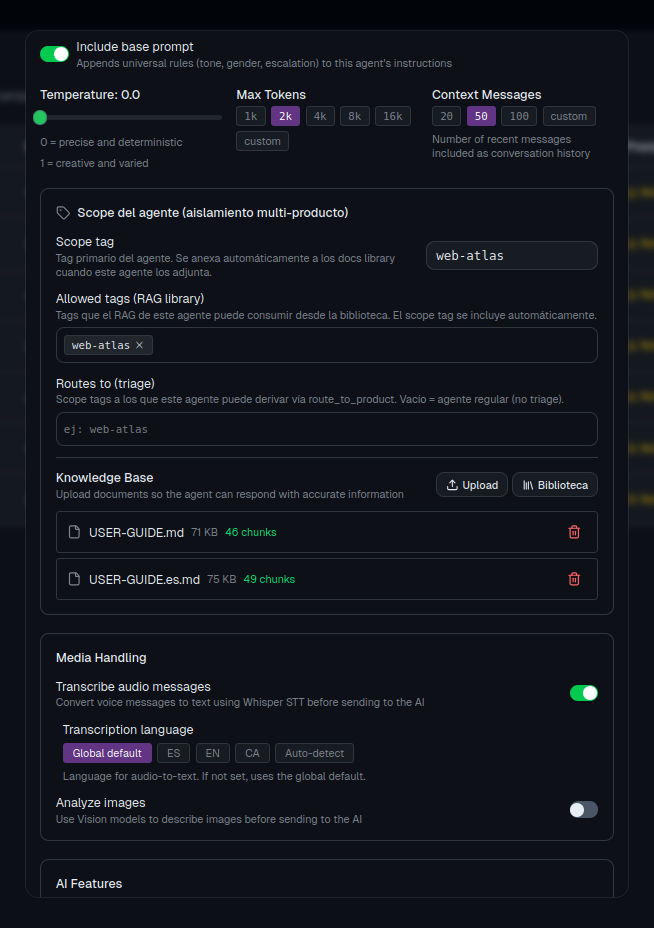Choose custom Max Tokens option
Image resolution: width=654 pixels, height=928 pixels.
point(262,141)
